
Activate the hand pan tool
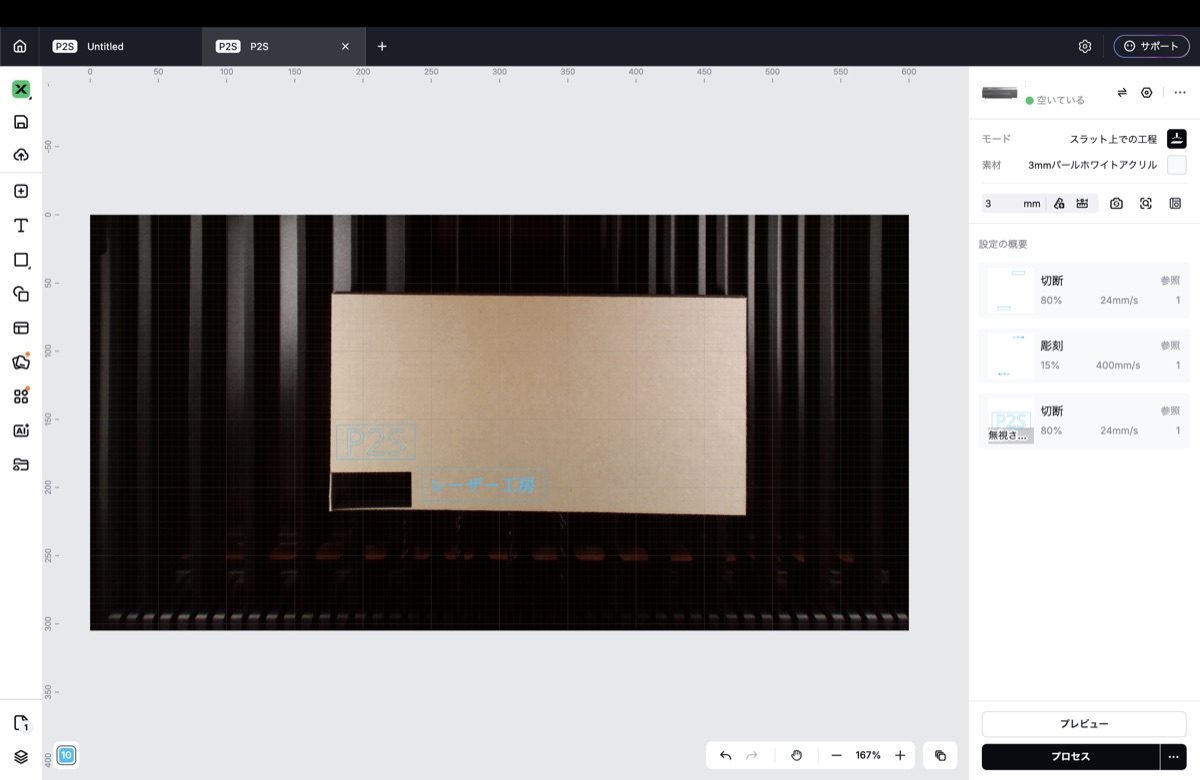pos(796,755)
